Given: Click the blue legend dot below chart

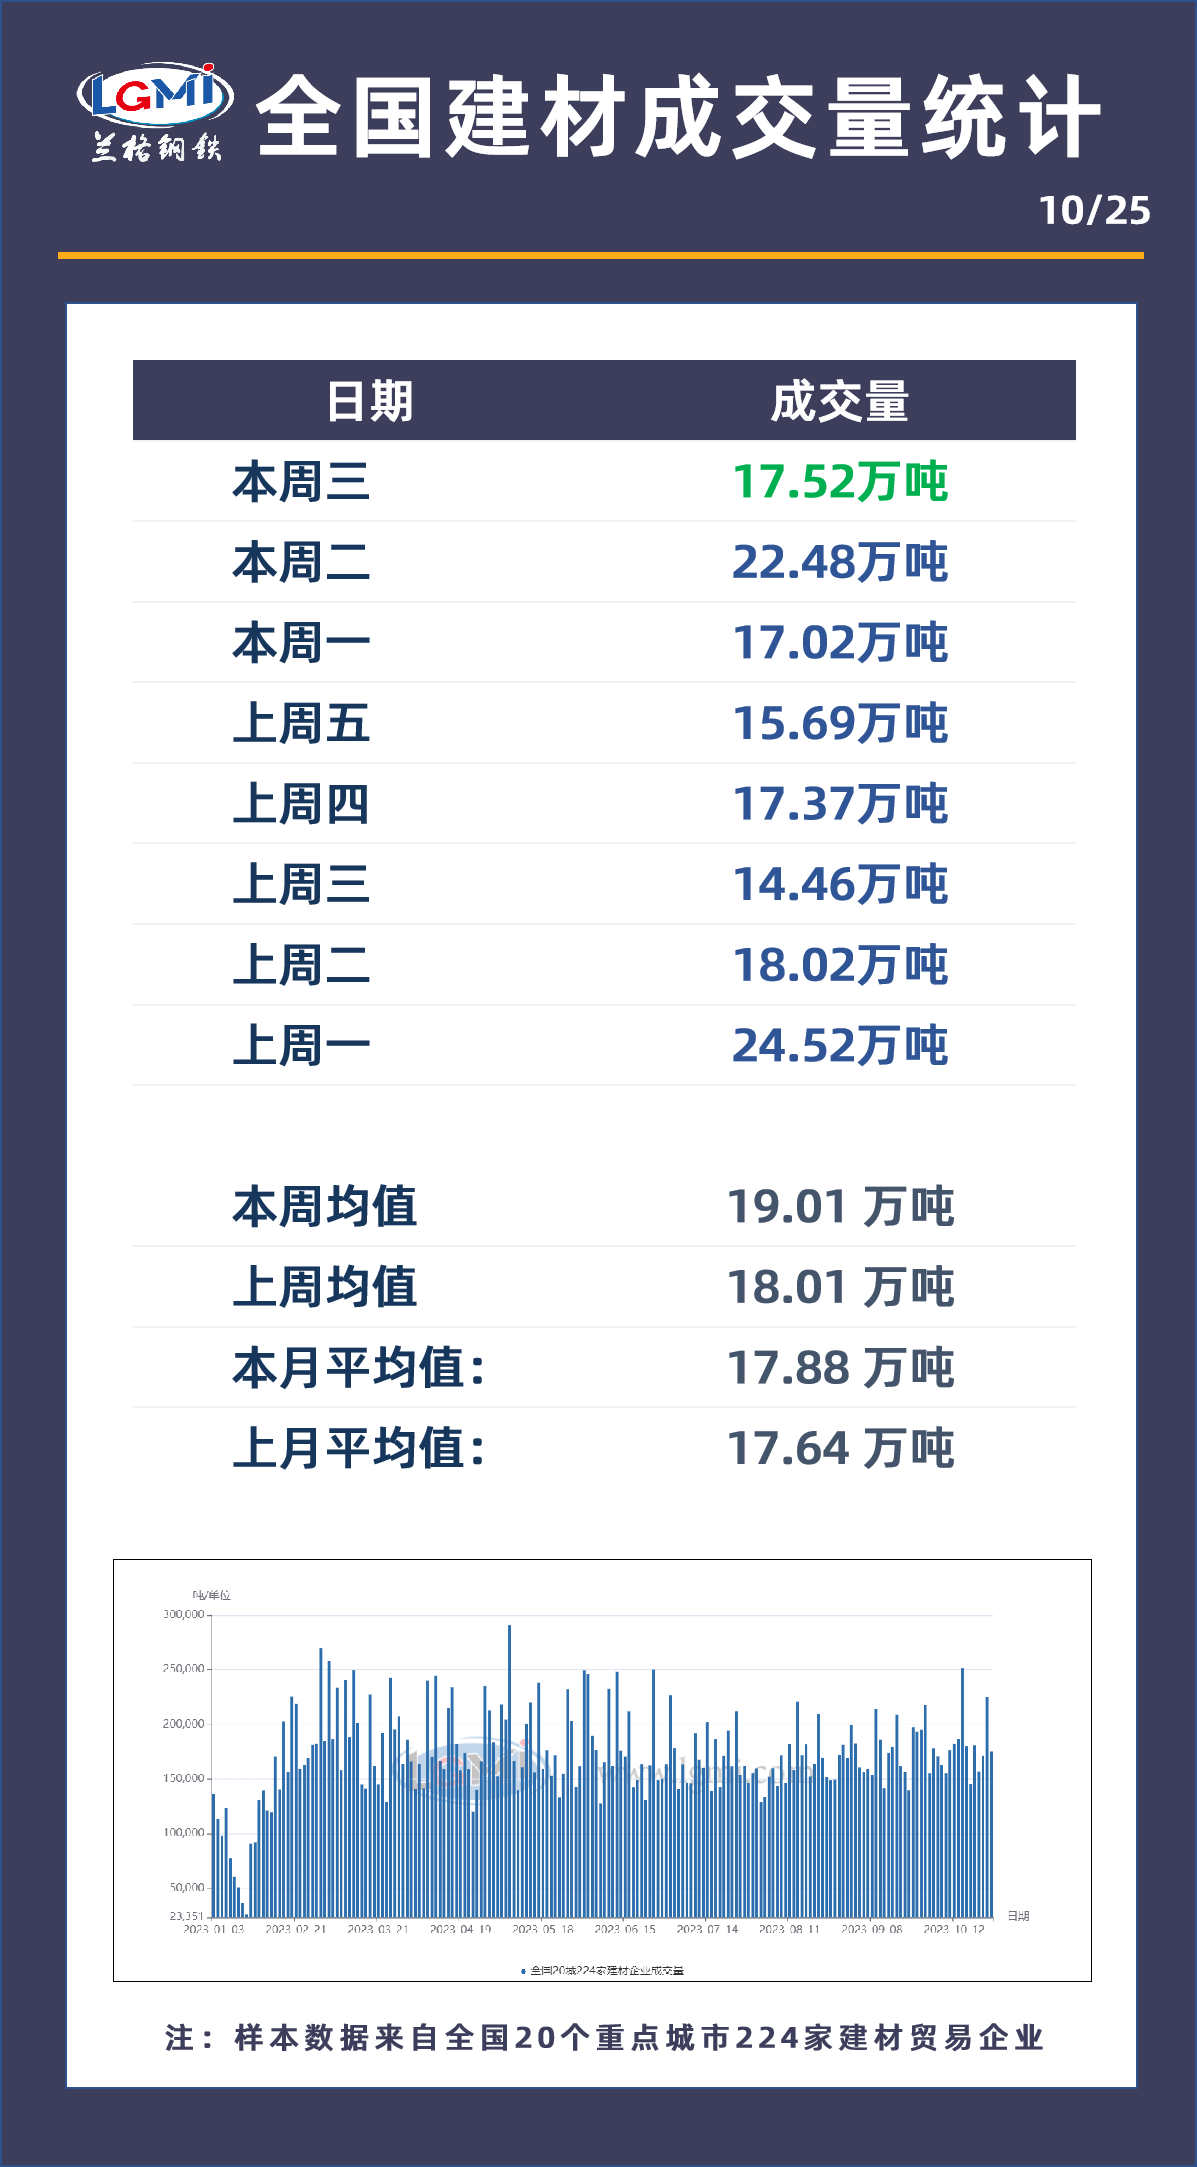Looking at the screenshot, I should pyautogui.click(x=523, y=1971).
